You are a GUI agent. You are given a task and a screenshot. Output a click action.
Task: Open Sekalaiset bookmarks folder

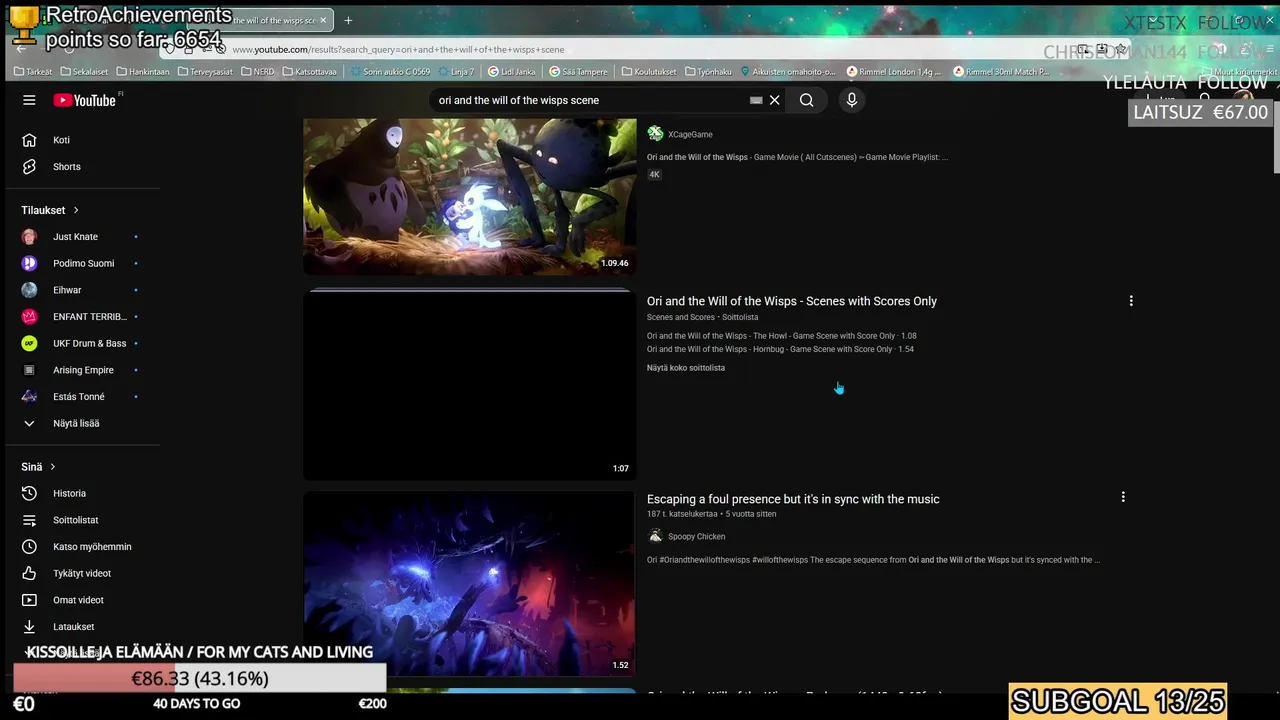pyautogui.click(x=84, y=72)
